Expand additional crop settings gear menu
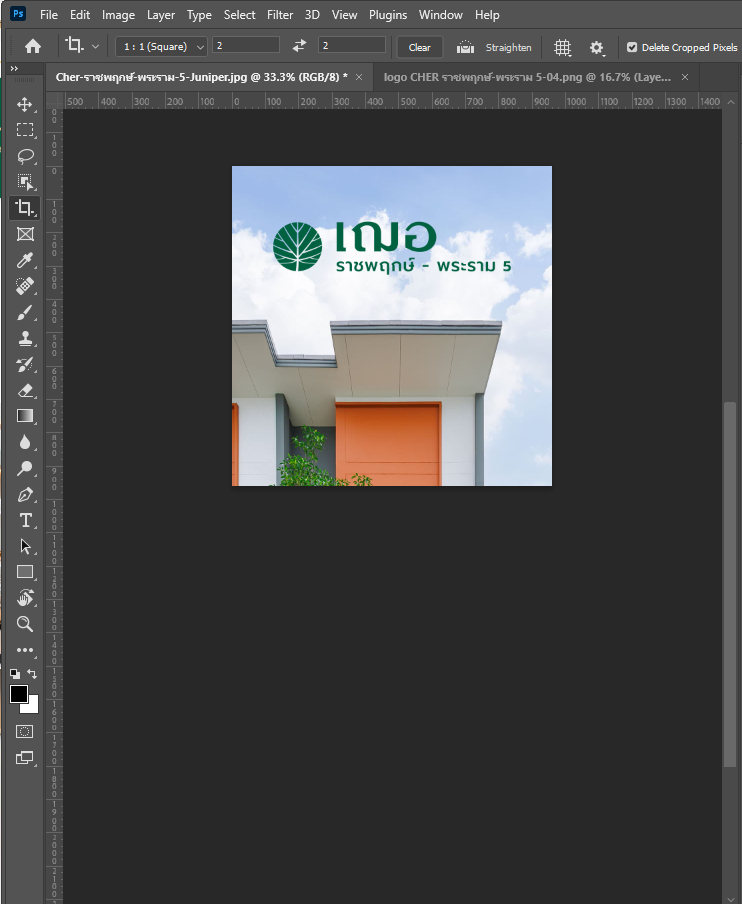This screenshot has width=742, height=904. click(597, 47)
